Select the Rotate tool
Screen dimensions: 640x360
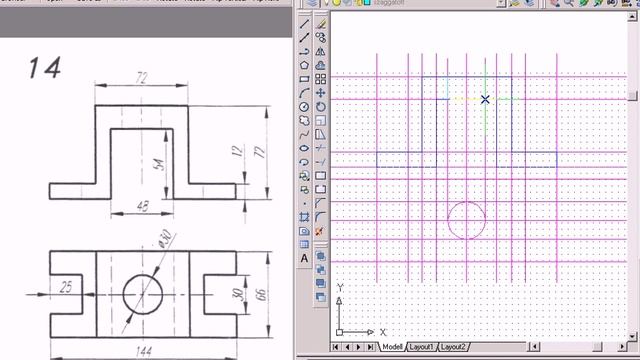click(x=321, y=107)
